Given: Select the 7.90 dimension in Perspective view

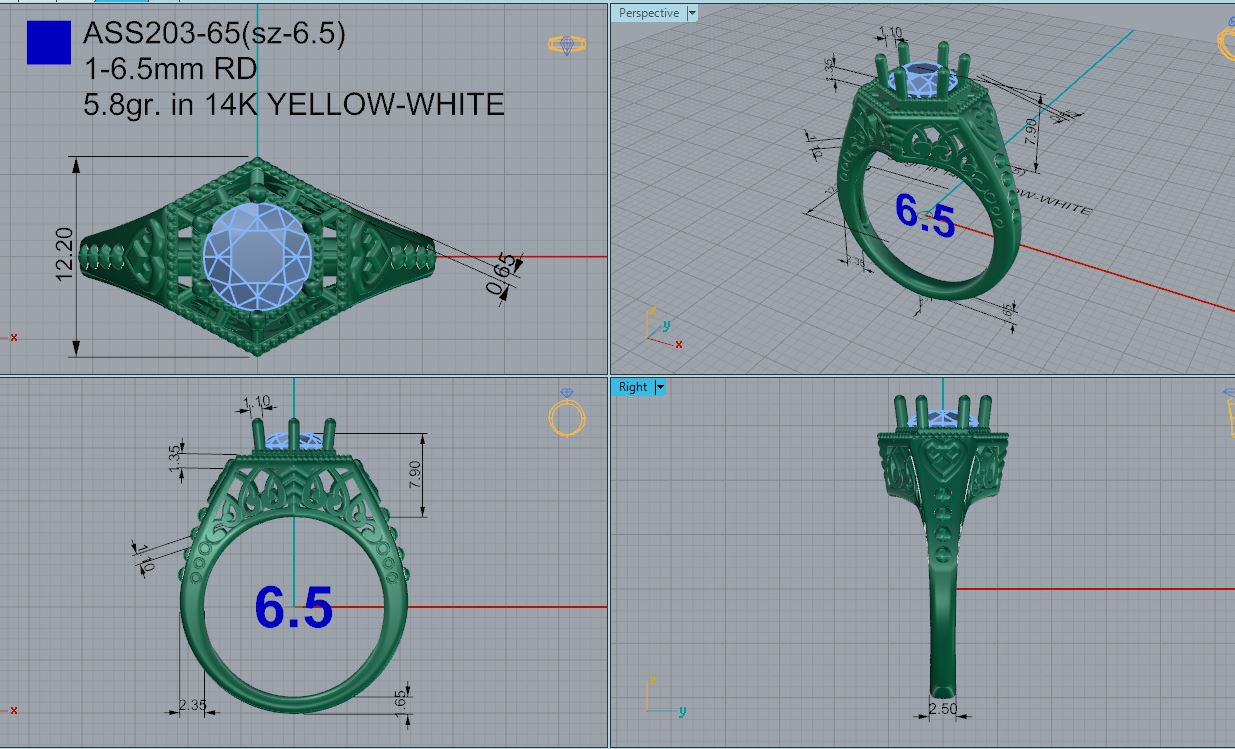Looking at the screenshot, I should (1032, 134).
